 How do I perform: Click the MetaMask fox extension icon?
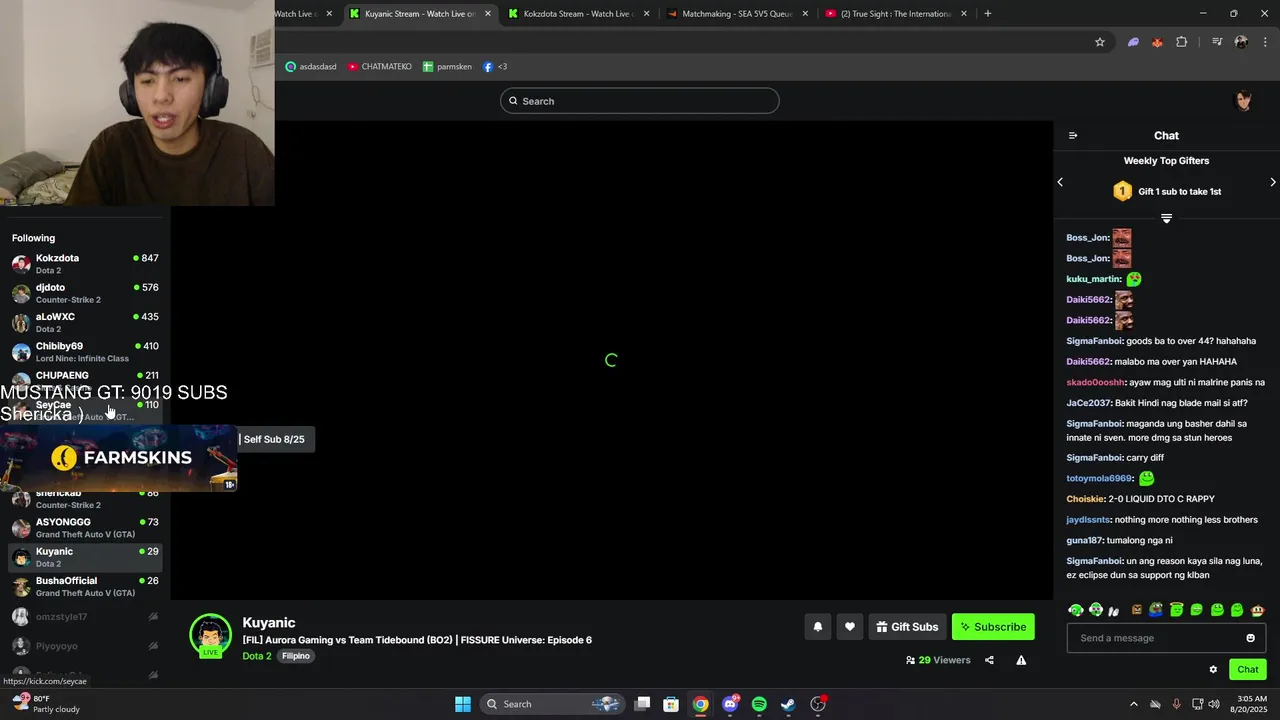(1157, 42)
